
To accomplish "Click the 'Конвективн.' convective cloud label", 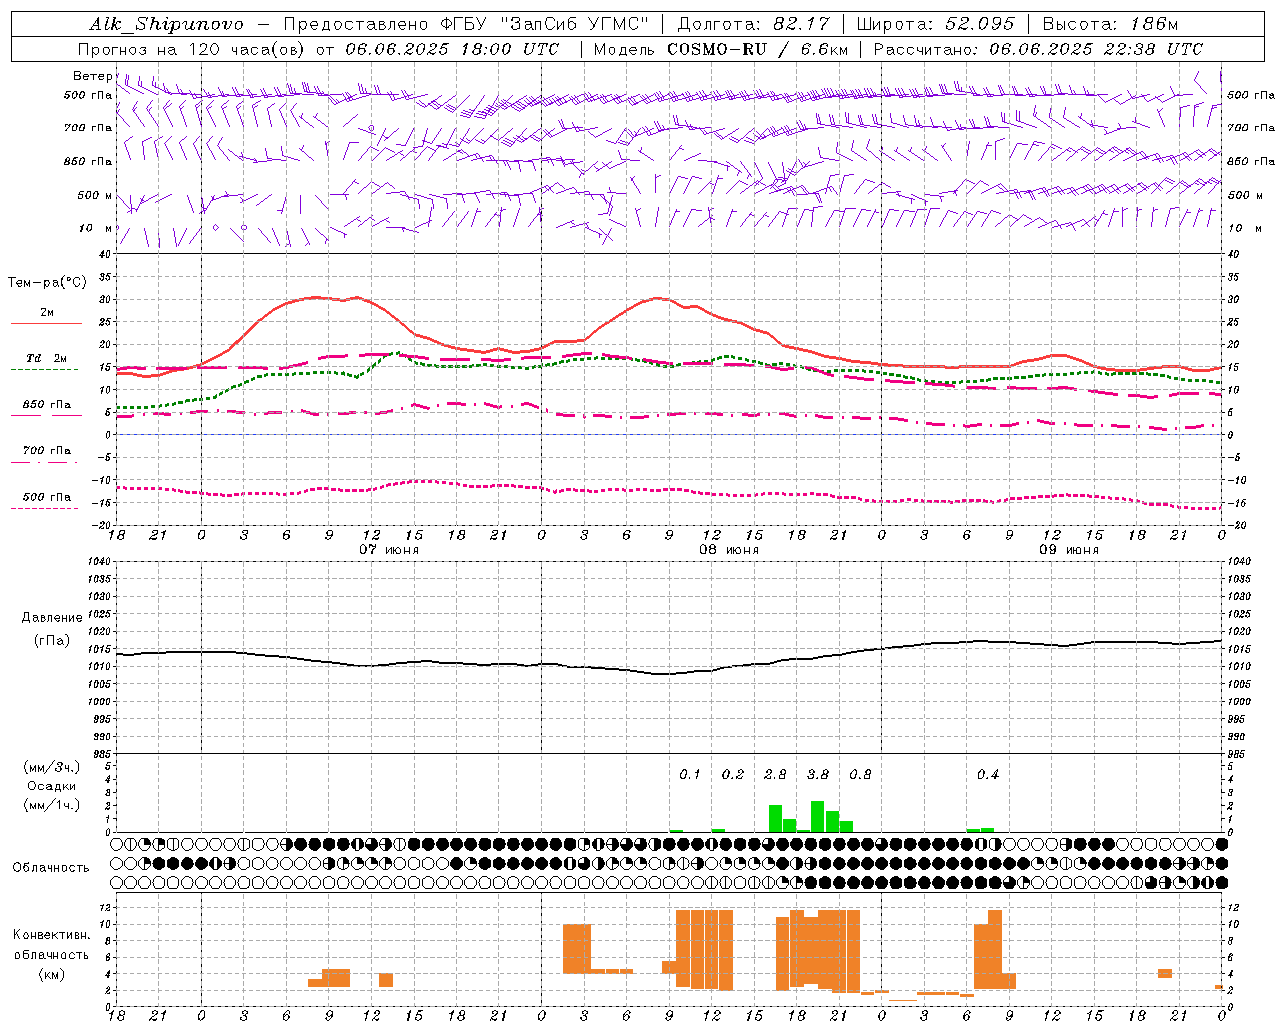I will pyautogui.click(x=51, y=935).
